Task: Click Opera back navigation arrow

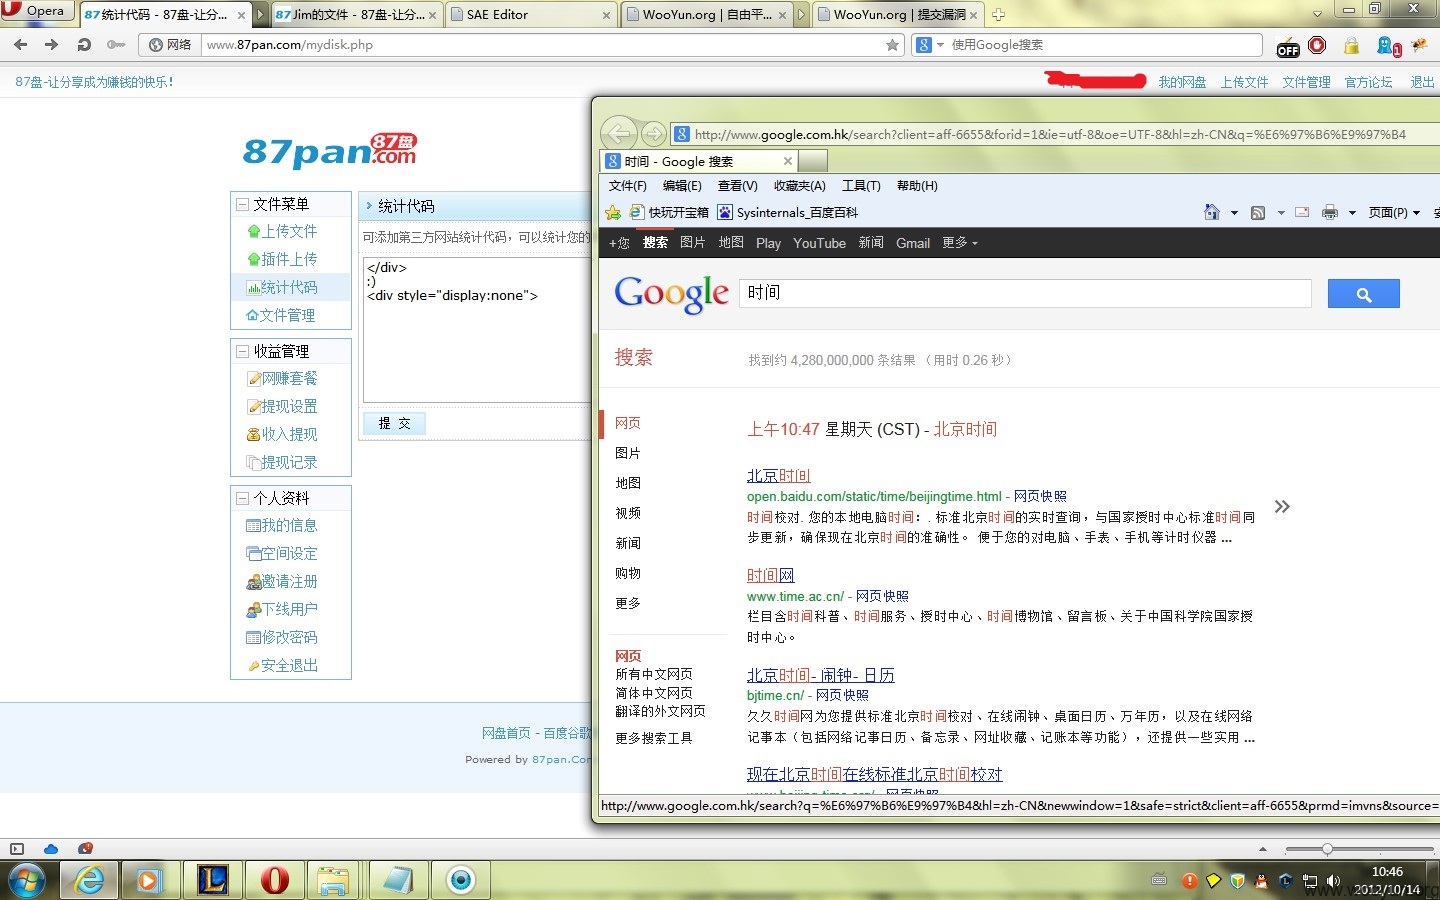Action: coord(20,44)
